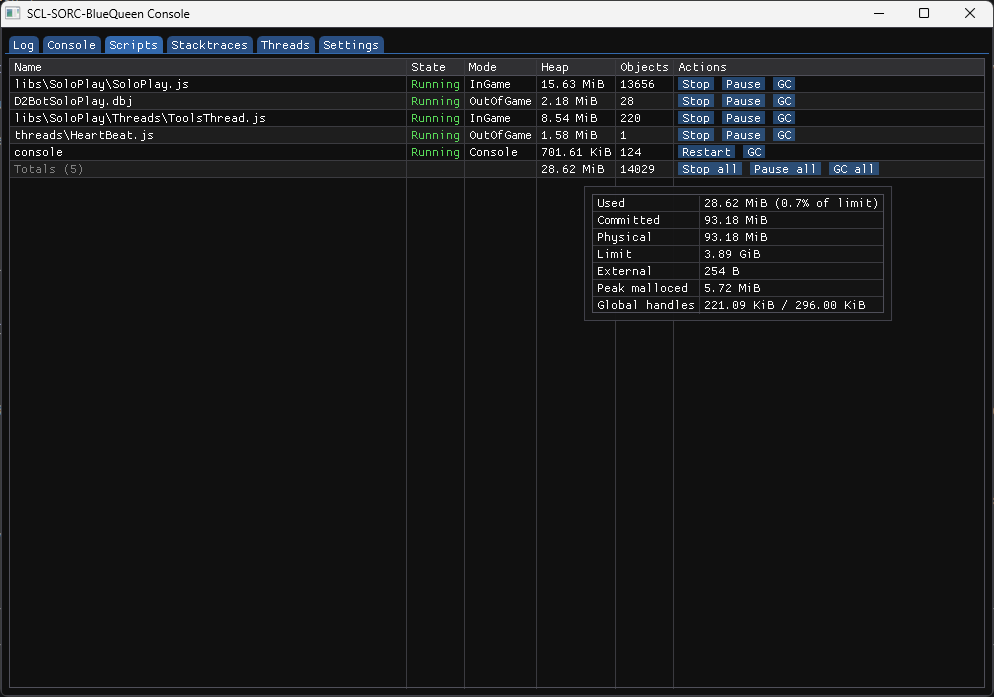Select the D2BotSoloPlay.dbj row name
Screen dimensions: 994x697
pos(74,101)
